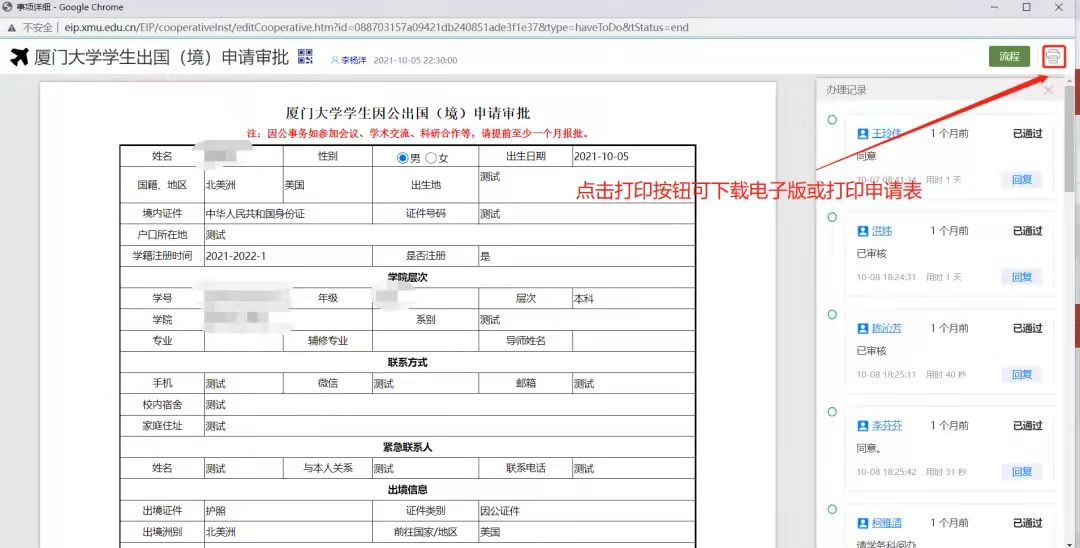Select the 男 radio button
The width and height of the screenshot is (1080, 548).
[x=403, y=158]
